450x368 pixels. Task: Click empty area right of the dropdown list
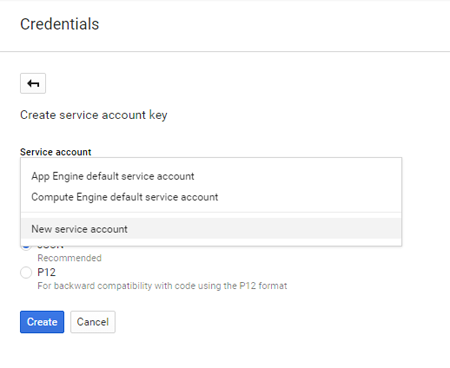point(426,202)
